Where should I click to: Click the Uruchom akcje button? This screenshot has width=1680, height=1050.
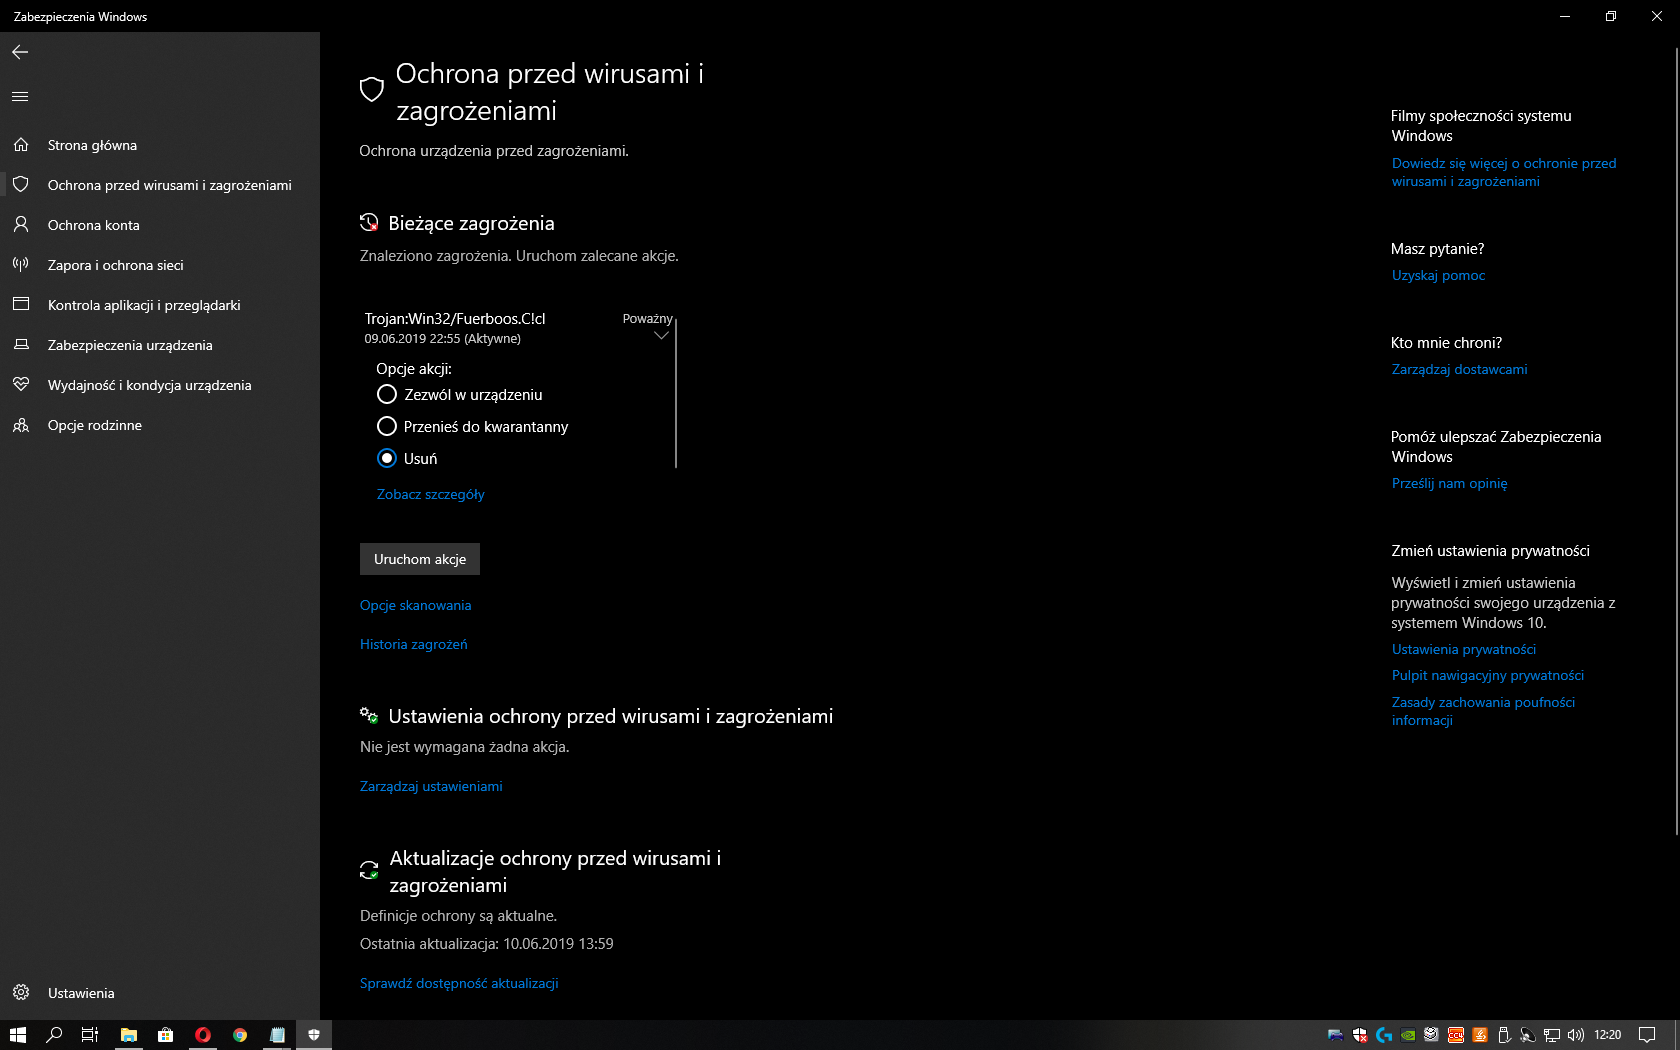[420, 559]
